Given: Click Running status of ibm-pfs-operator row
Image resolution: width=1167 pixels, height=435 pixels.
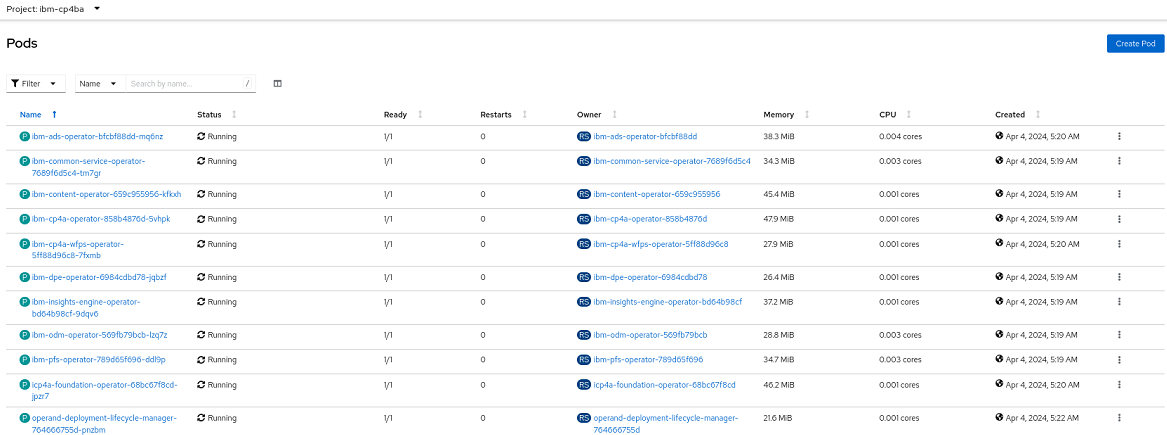Looking at the screenshot, I should click(x=222, y=360).
